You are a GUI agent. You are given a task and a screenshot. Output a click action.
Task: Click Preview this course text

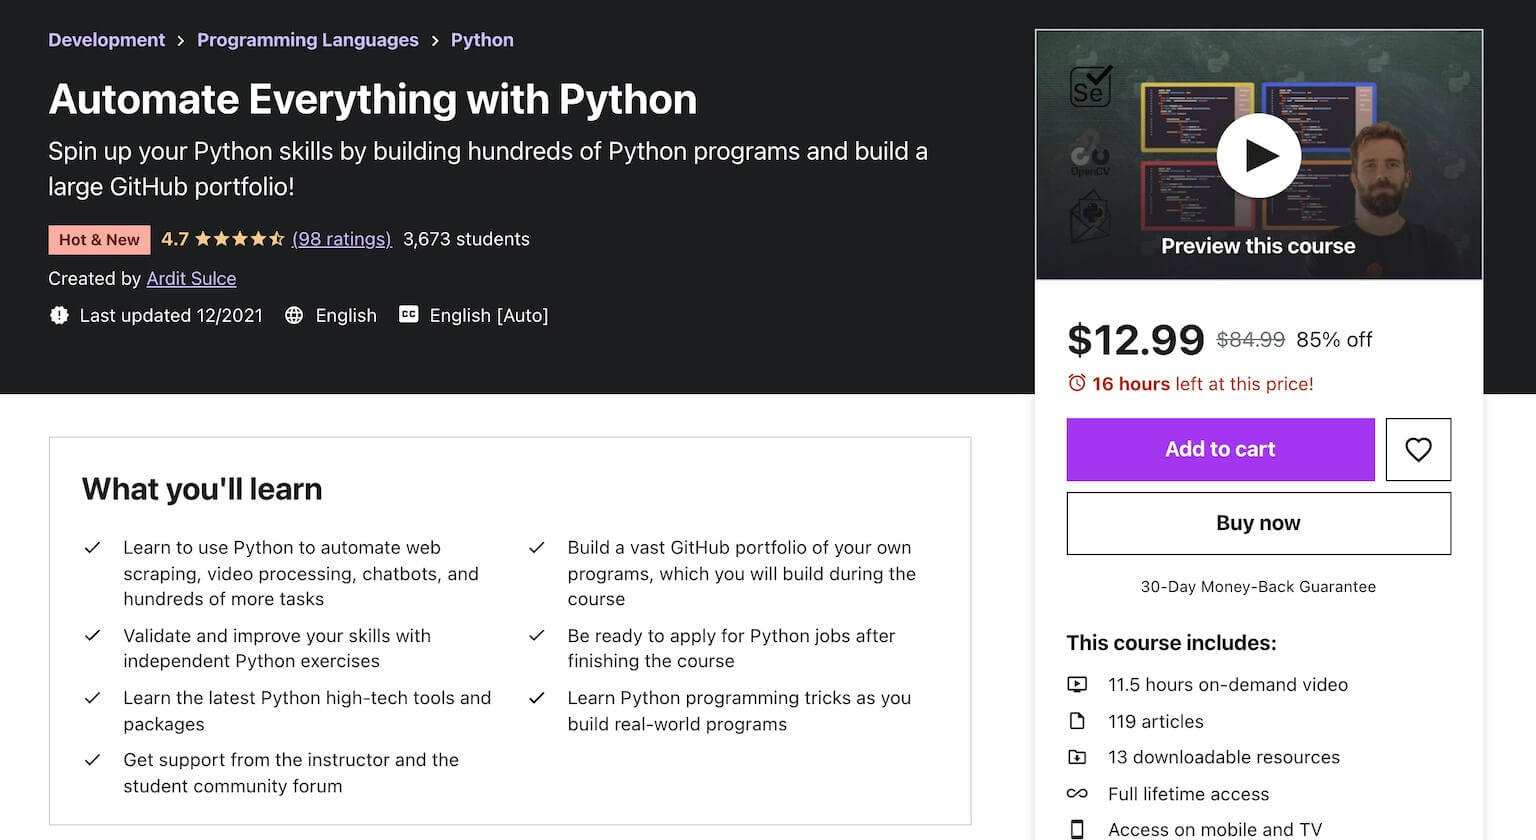click(1258, 246)
